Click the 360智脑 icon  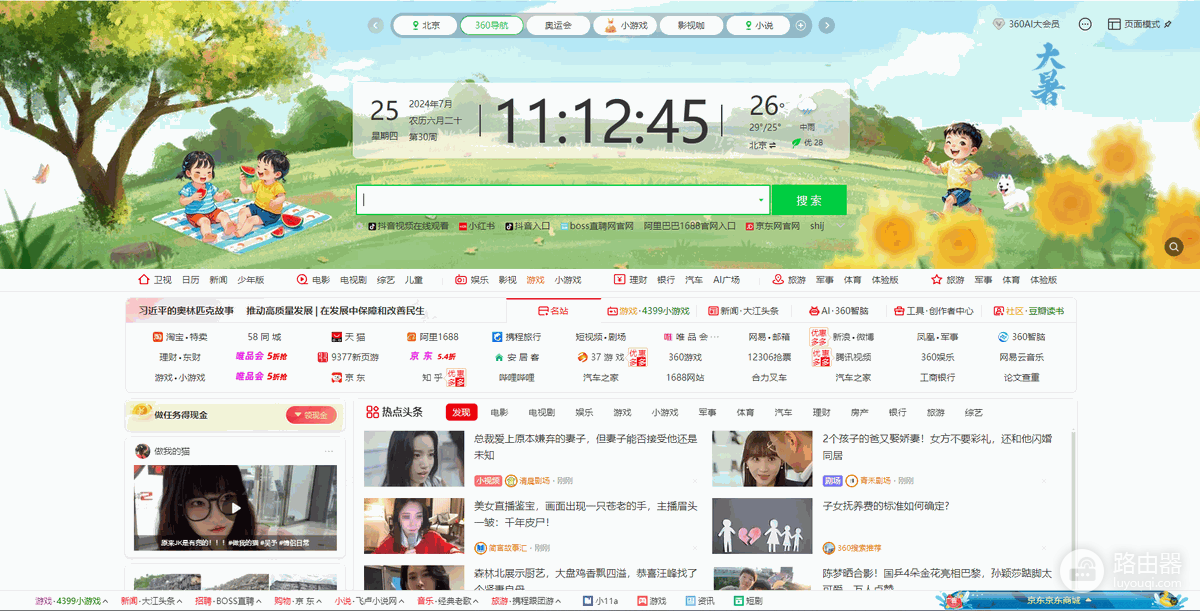point(1003,337)
